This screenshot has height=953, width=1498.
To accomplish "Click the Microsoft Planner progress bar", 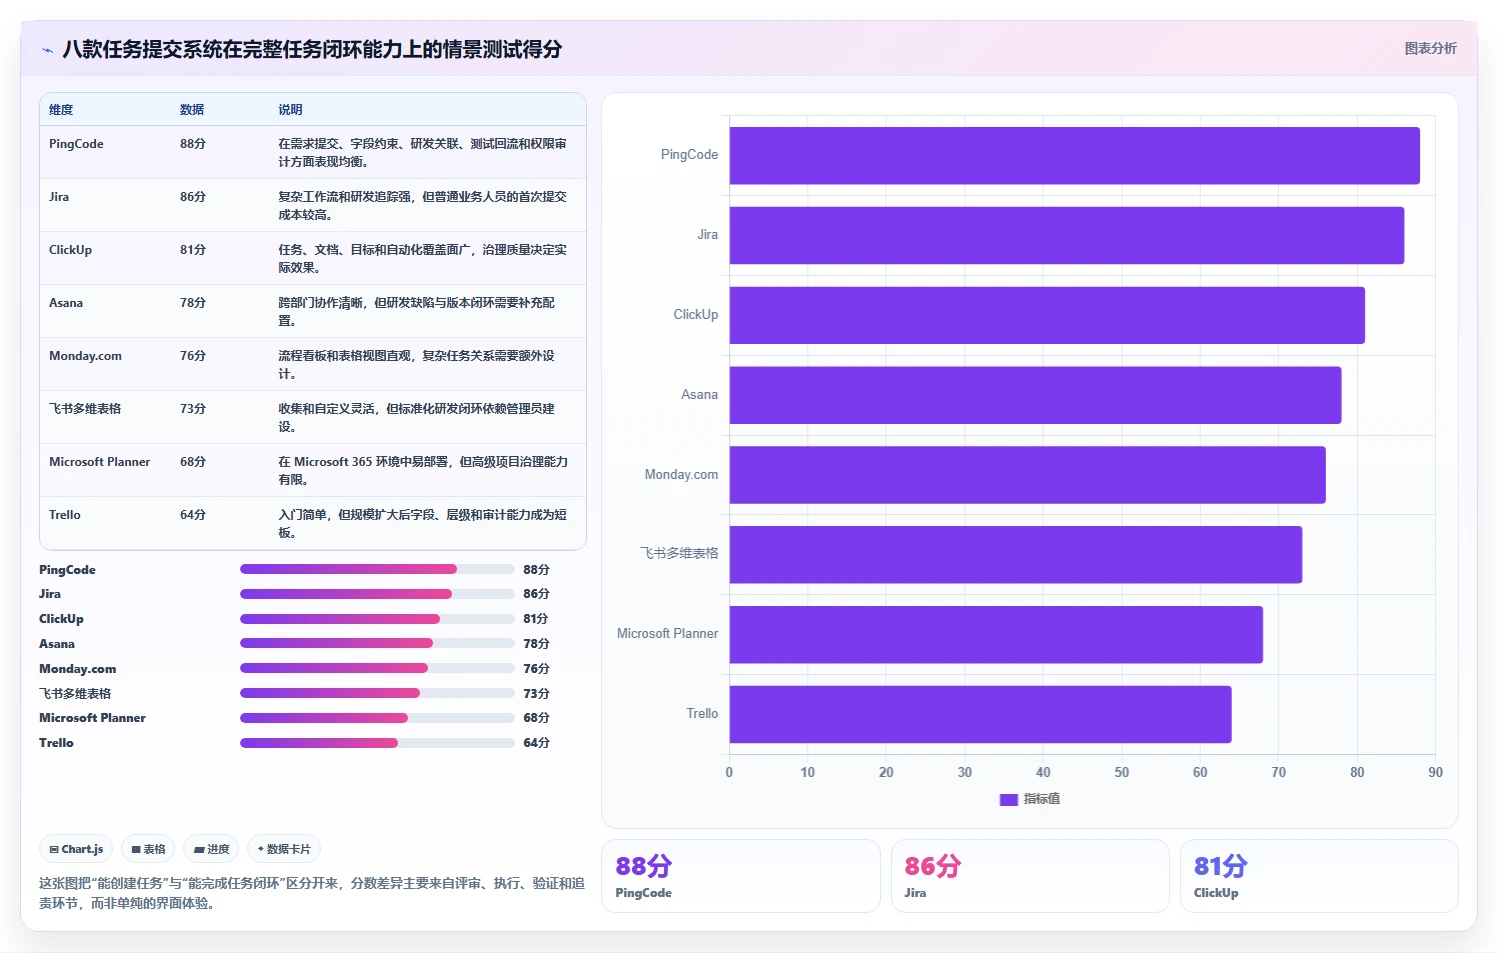I will pyautogui.click(x=377, y=718).
